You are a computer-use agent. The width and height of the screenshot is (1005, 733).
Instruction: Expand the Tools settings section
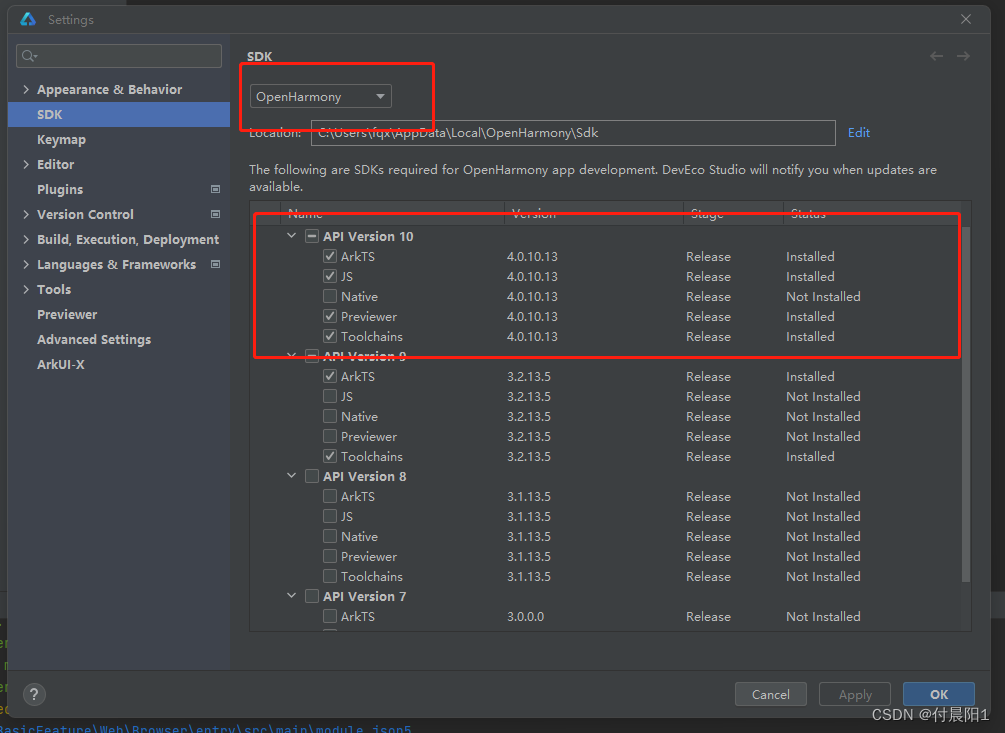pos(26,289)
